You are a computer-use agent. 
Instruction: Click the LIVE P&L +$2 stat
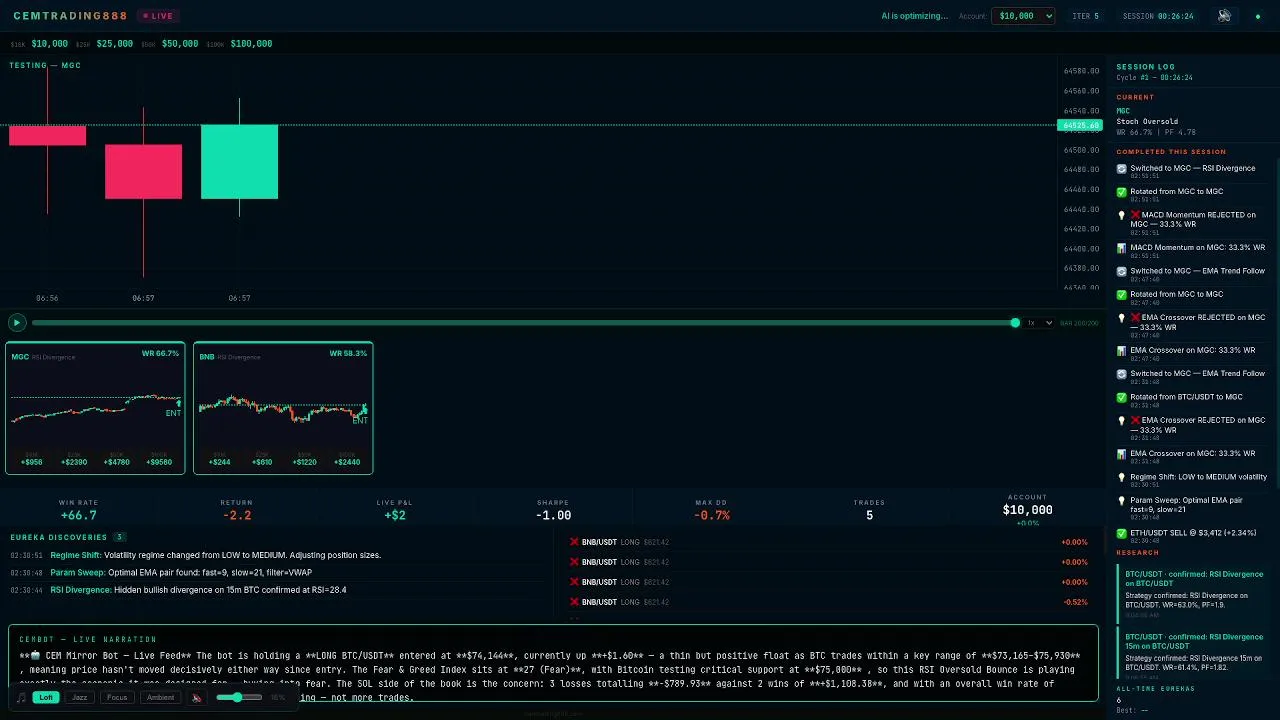394,510
